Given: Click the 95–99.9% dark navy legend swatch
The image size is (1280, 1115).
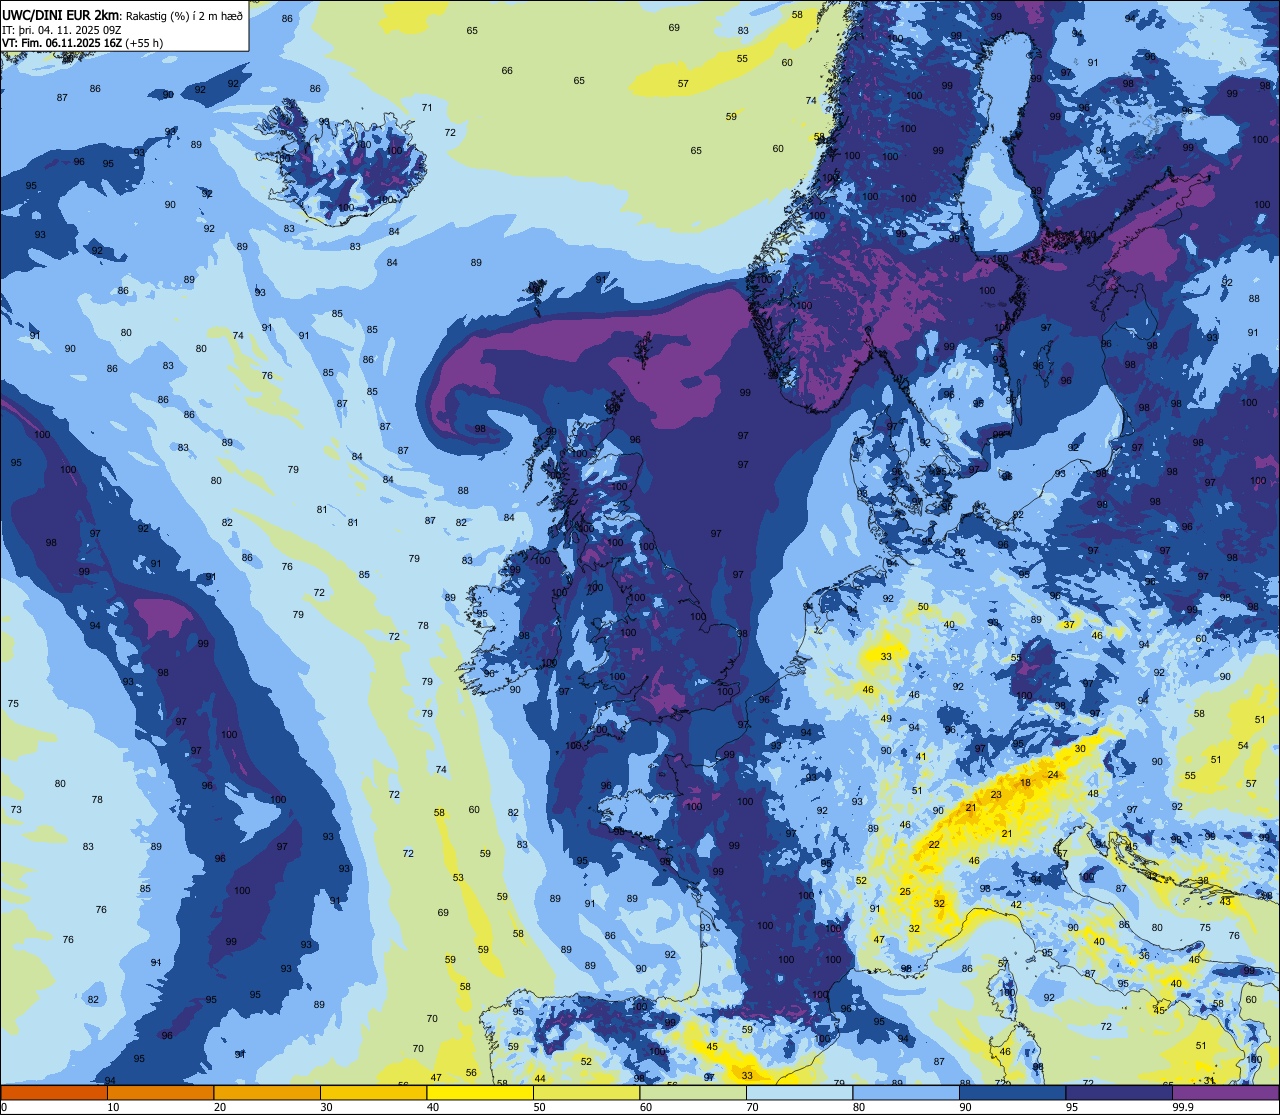Looking at the screenshot, I should pyautogui.click(x=1119, y=1092).
